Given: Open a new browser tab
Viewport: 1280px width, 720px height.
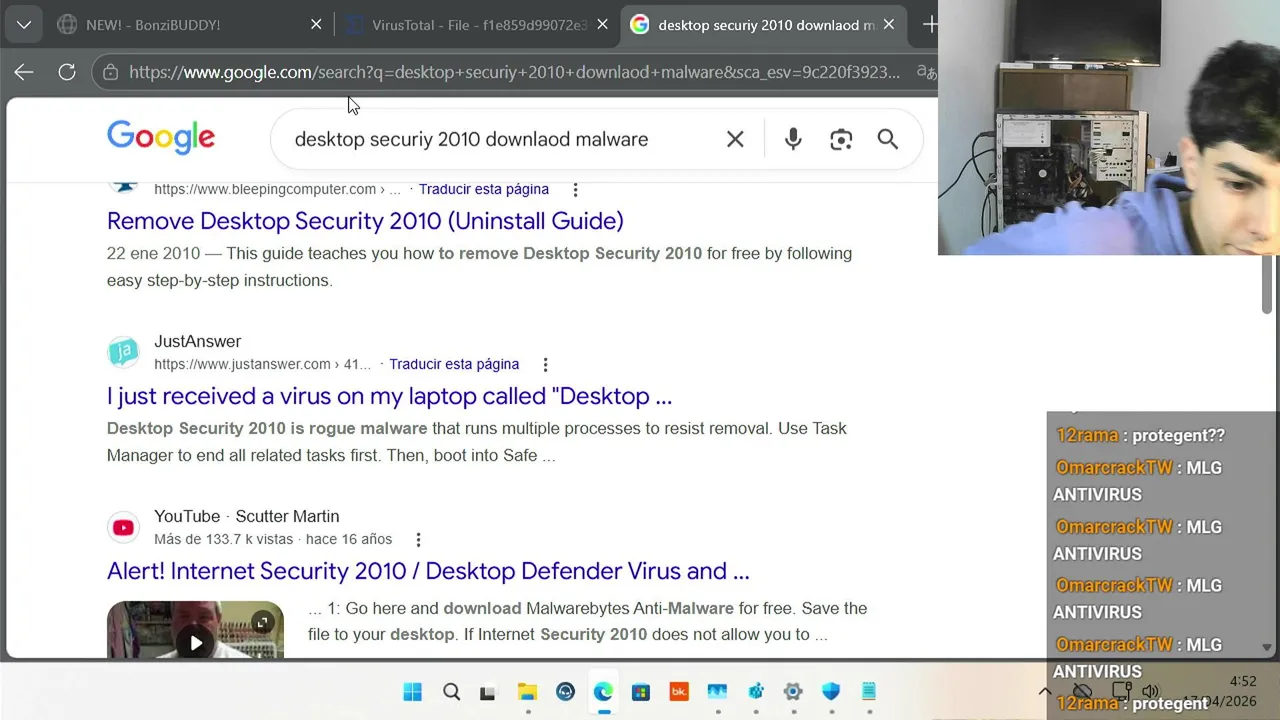Looking at the screenshot, I should coord(929,25).
